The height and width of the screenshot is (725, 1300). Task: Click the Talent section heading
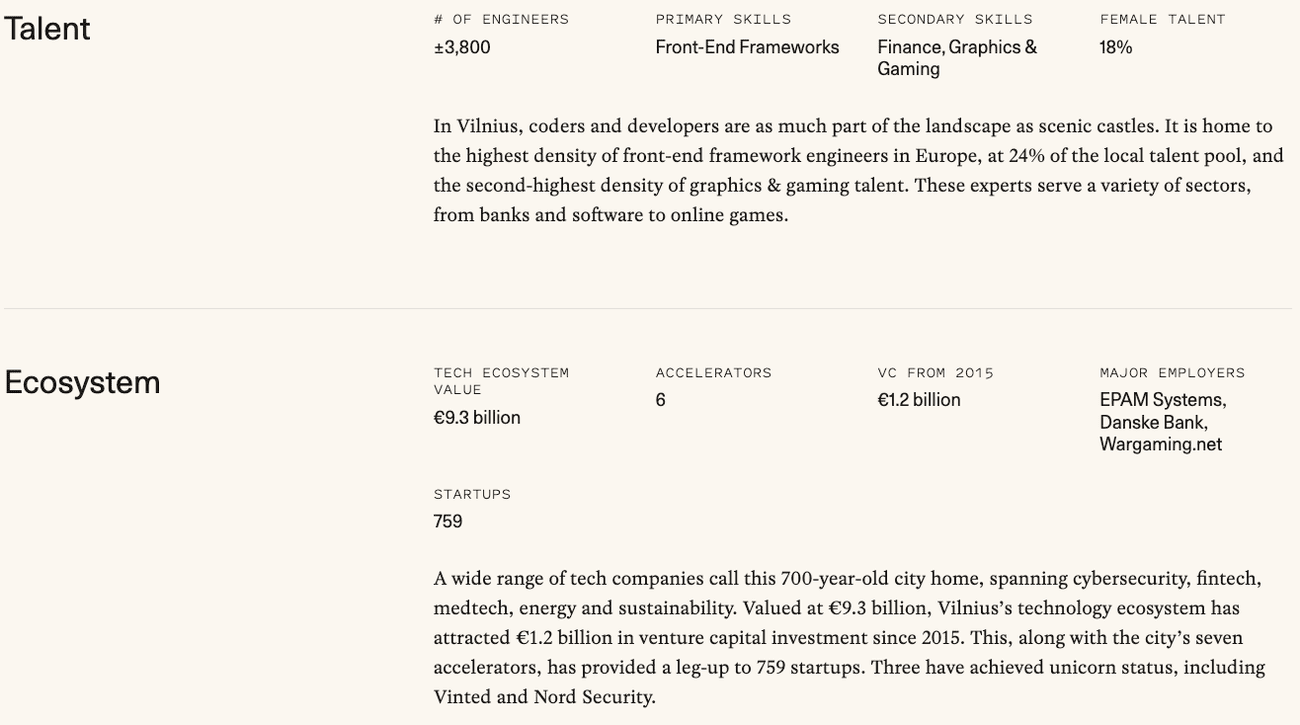(47, 29)
